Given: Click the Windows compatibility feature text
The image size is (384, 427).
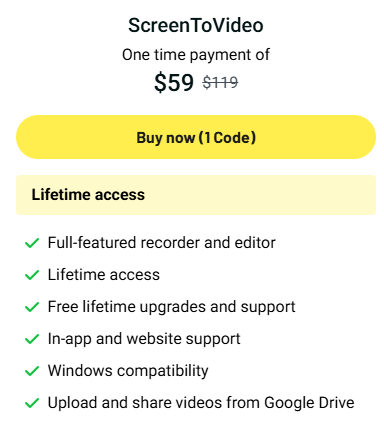Looking at the screenshot, I should (x=128, y=371).
